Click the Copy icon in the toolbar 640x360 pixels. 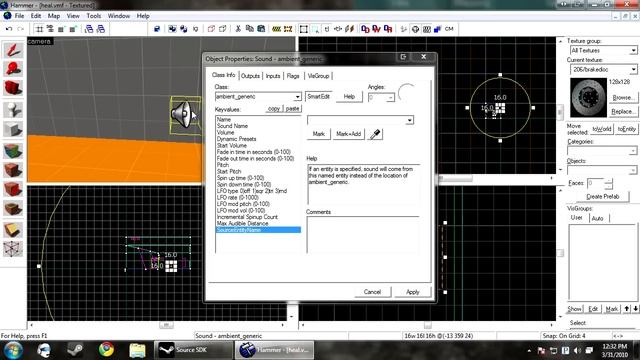click(x=249, y=29)
